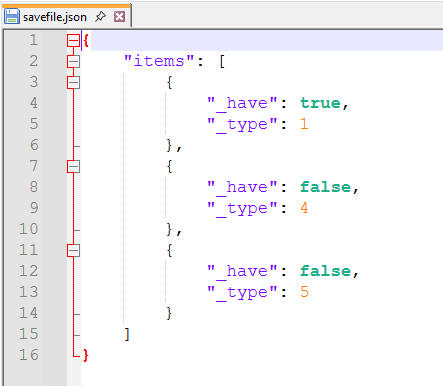Click line number 7 in the gutter
Viewport: 443px width, 386px height.
33,166
